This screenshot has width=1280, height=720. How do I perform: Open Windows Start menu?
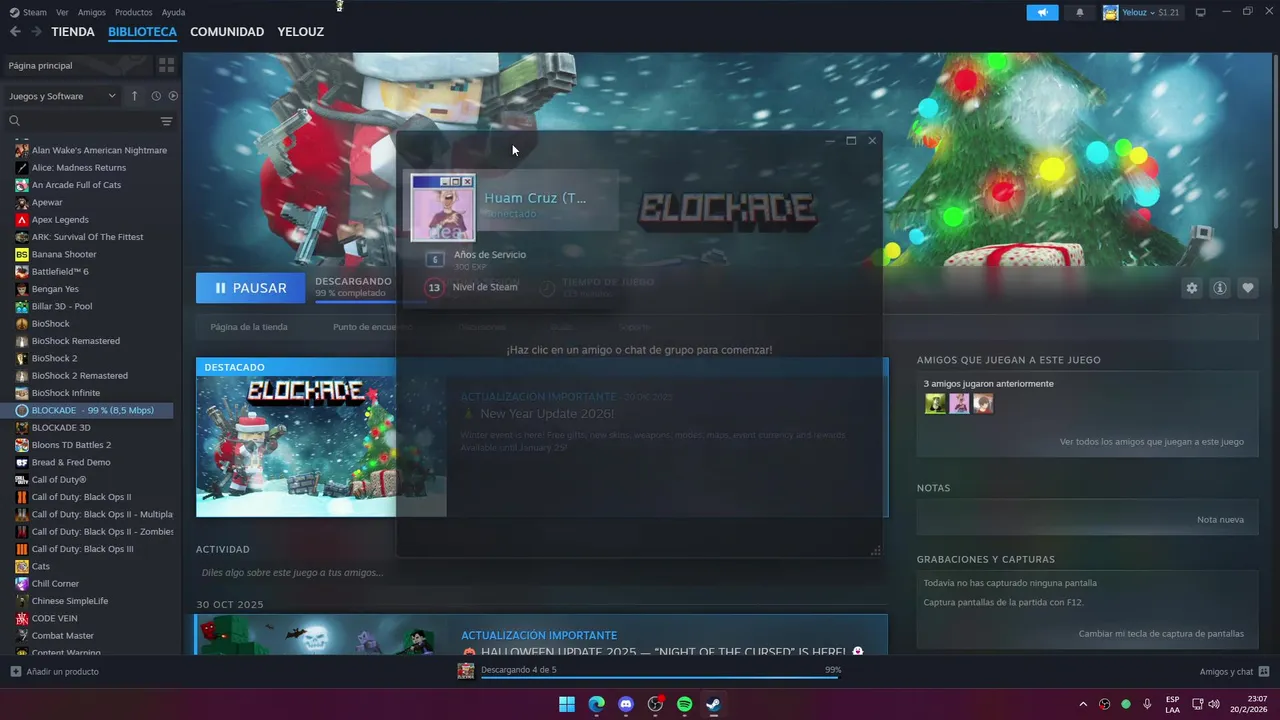coord(567,704)
